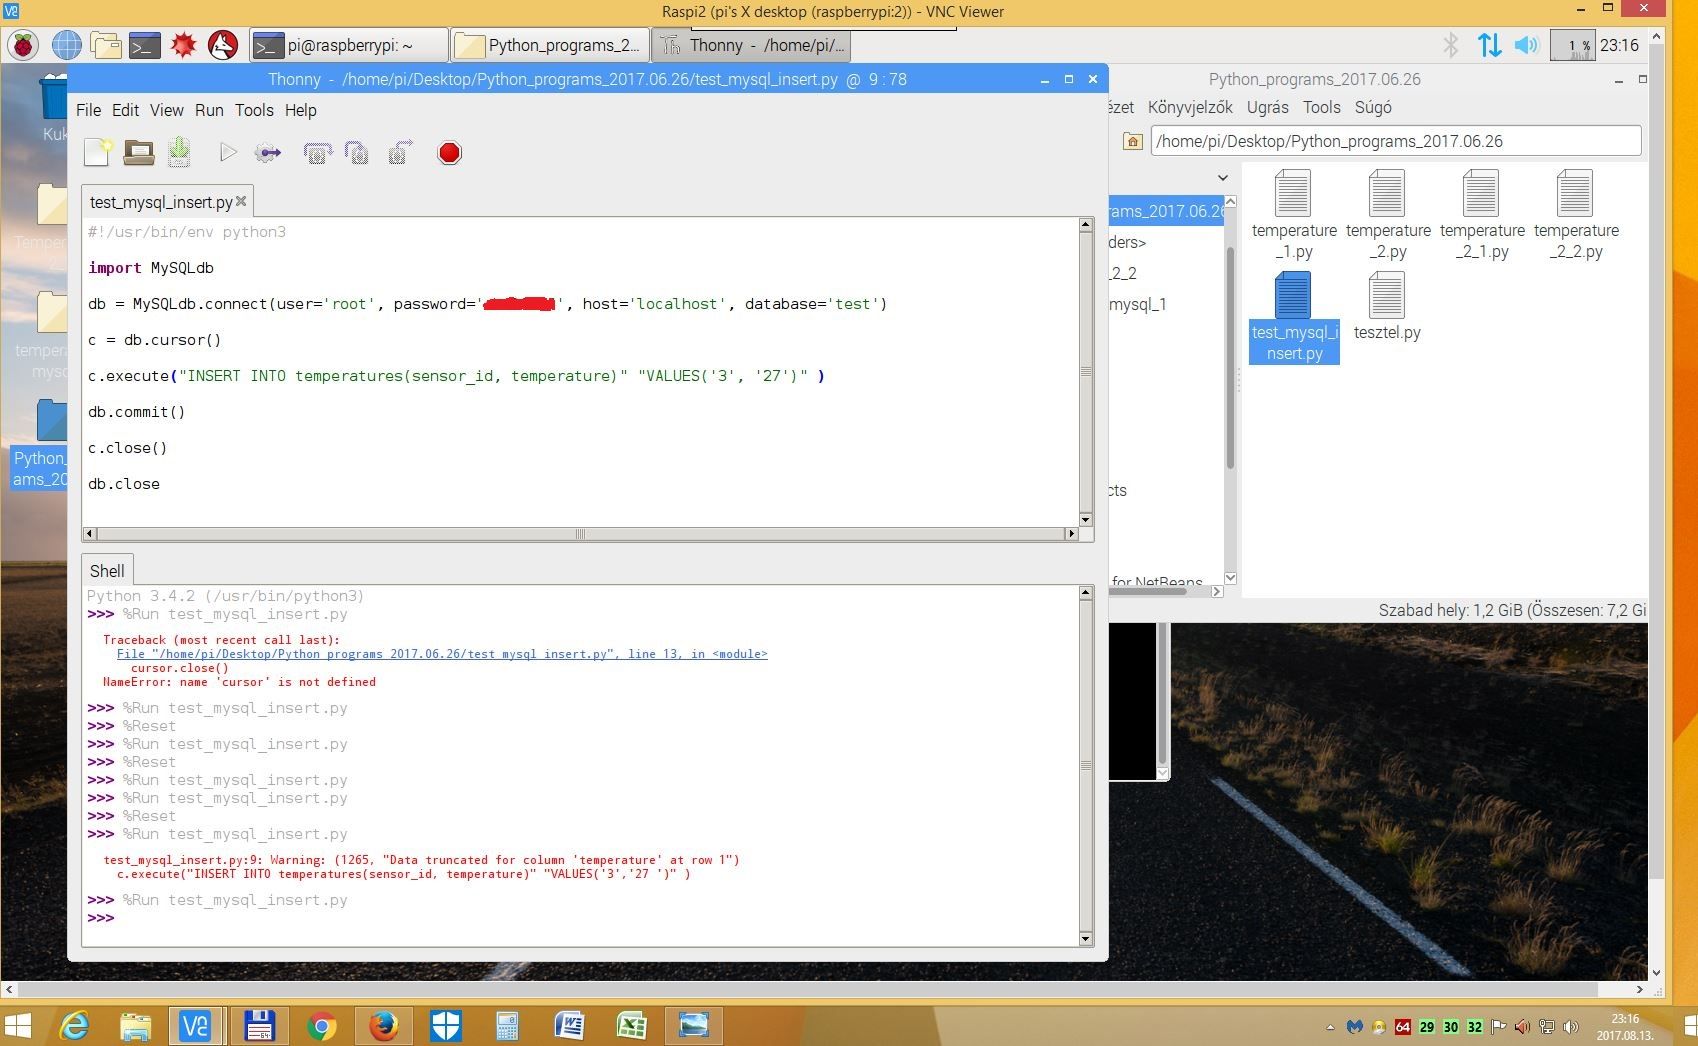Screen dimensions: 1698x1046
Task: Select the test_mysql_insert.py editor tab
Action: (161, 202)
